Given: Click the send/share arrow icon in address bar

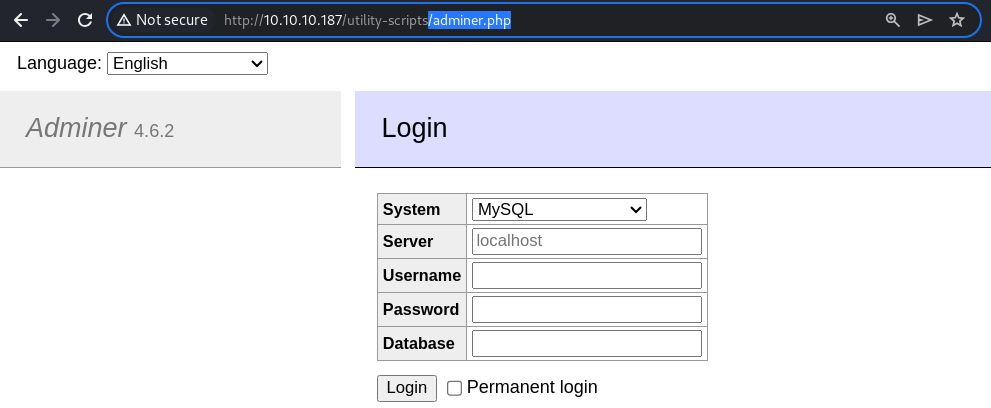Looking at the screenshot, I should coord(925,20).
